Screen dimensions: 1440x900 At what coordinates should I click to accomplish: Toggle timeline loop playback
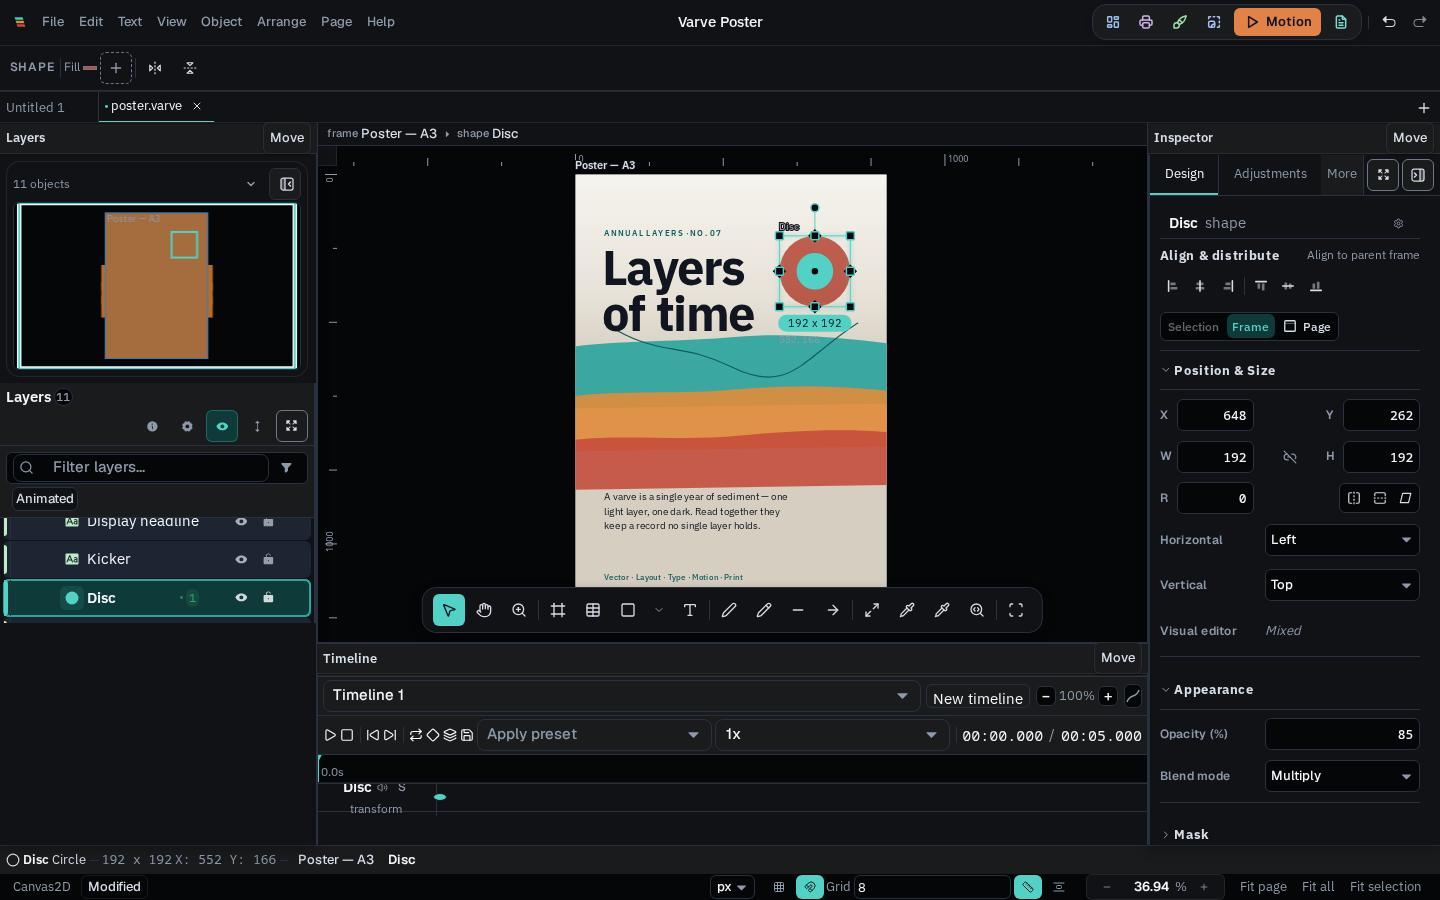[416, 735]
